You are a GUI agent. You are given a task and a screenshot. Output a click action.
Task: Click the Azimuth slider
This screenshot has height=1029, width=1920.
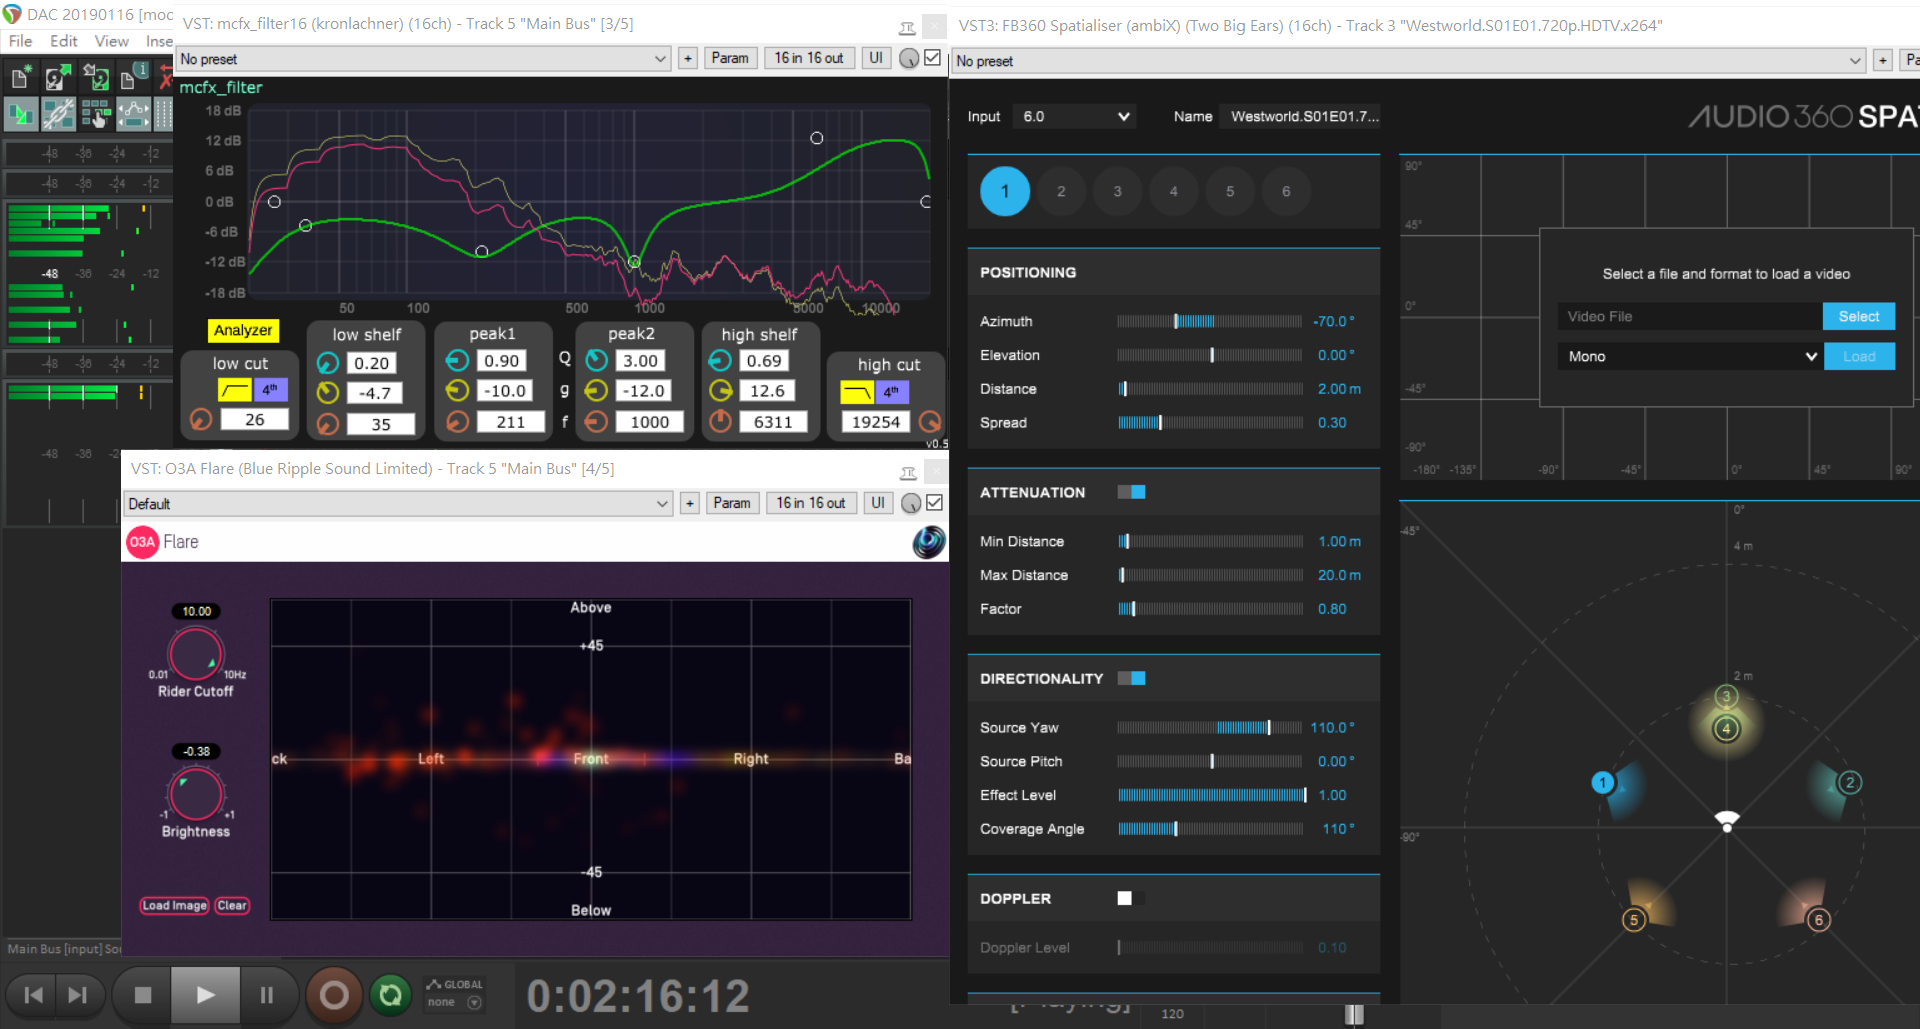click(1210, 321)
